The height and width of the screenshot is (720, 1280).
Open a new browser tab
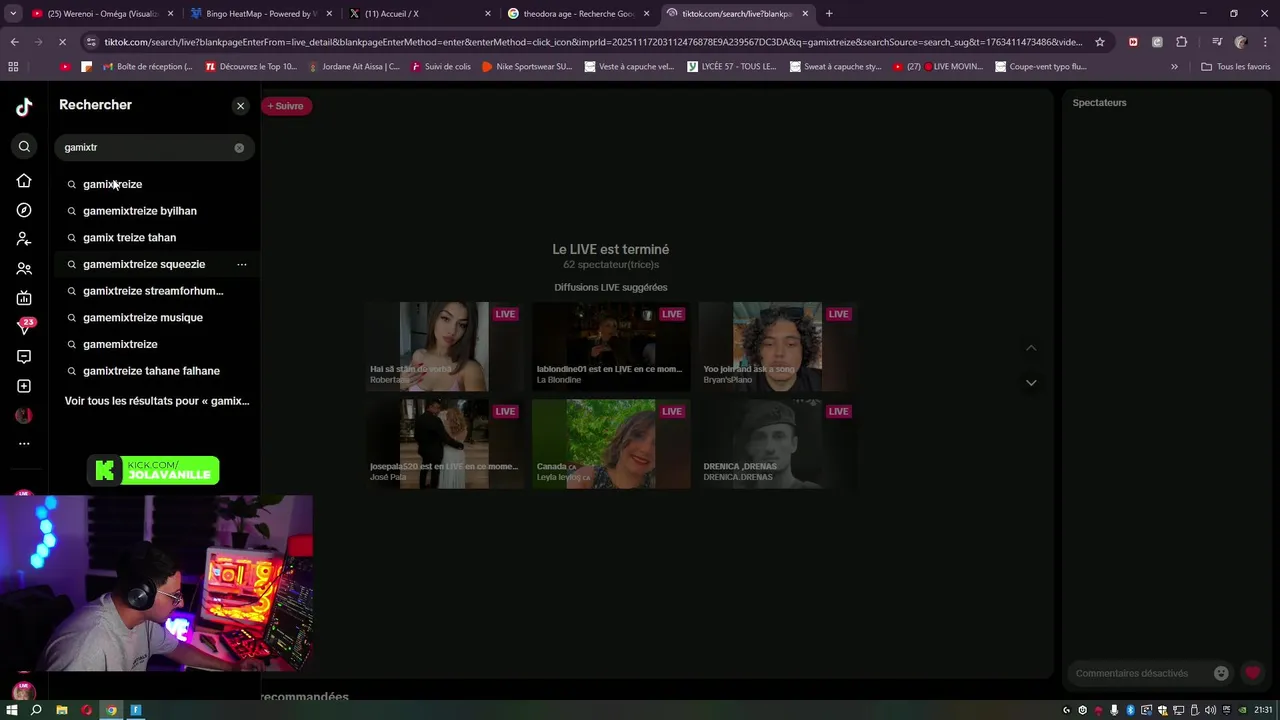pyautogui.click(x=829, y=14)
